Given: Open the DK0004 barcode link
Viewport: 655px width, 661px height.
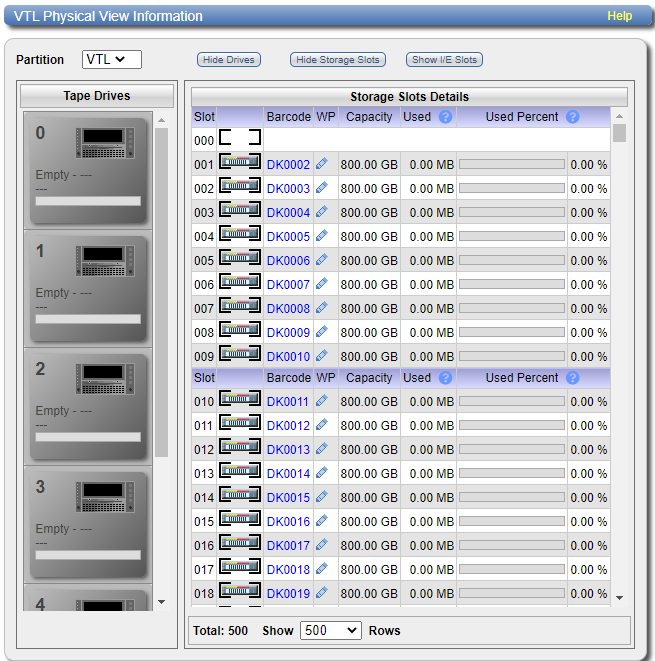Looking at the screenshot, I should [x=288, y=212].
